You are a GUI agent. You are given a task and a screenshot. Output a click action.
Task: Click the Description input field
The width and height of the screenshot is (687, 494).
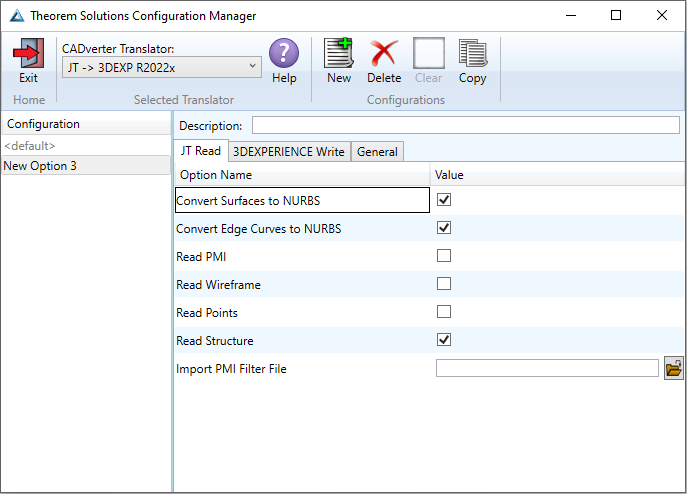point(466,125)
